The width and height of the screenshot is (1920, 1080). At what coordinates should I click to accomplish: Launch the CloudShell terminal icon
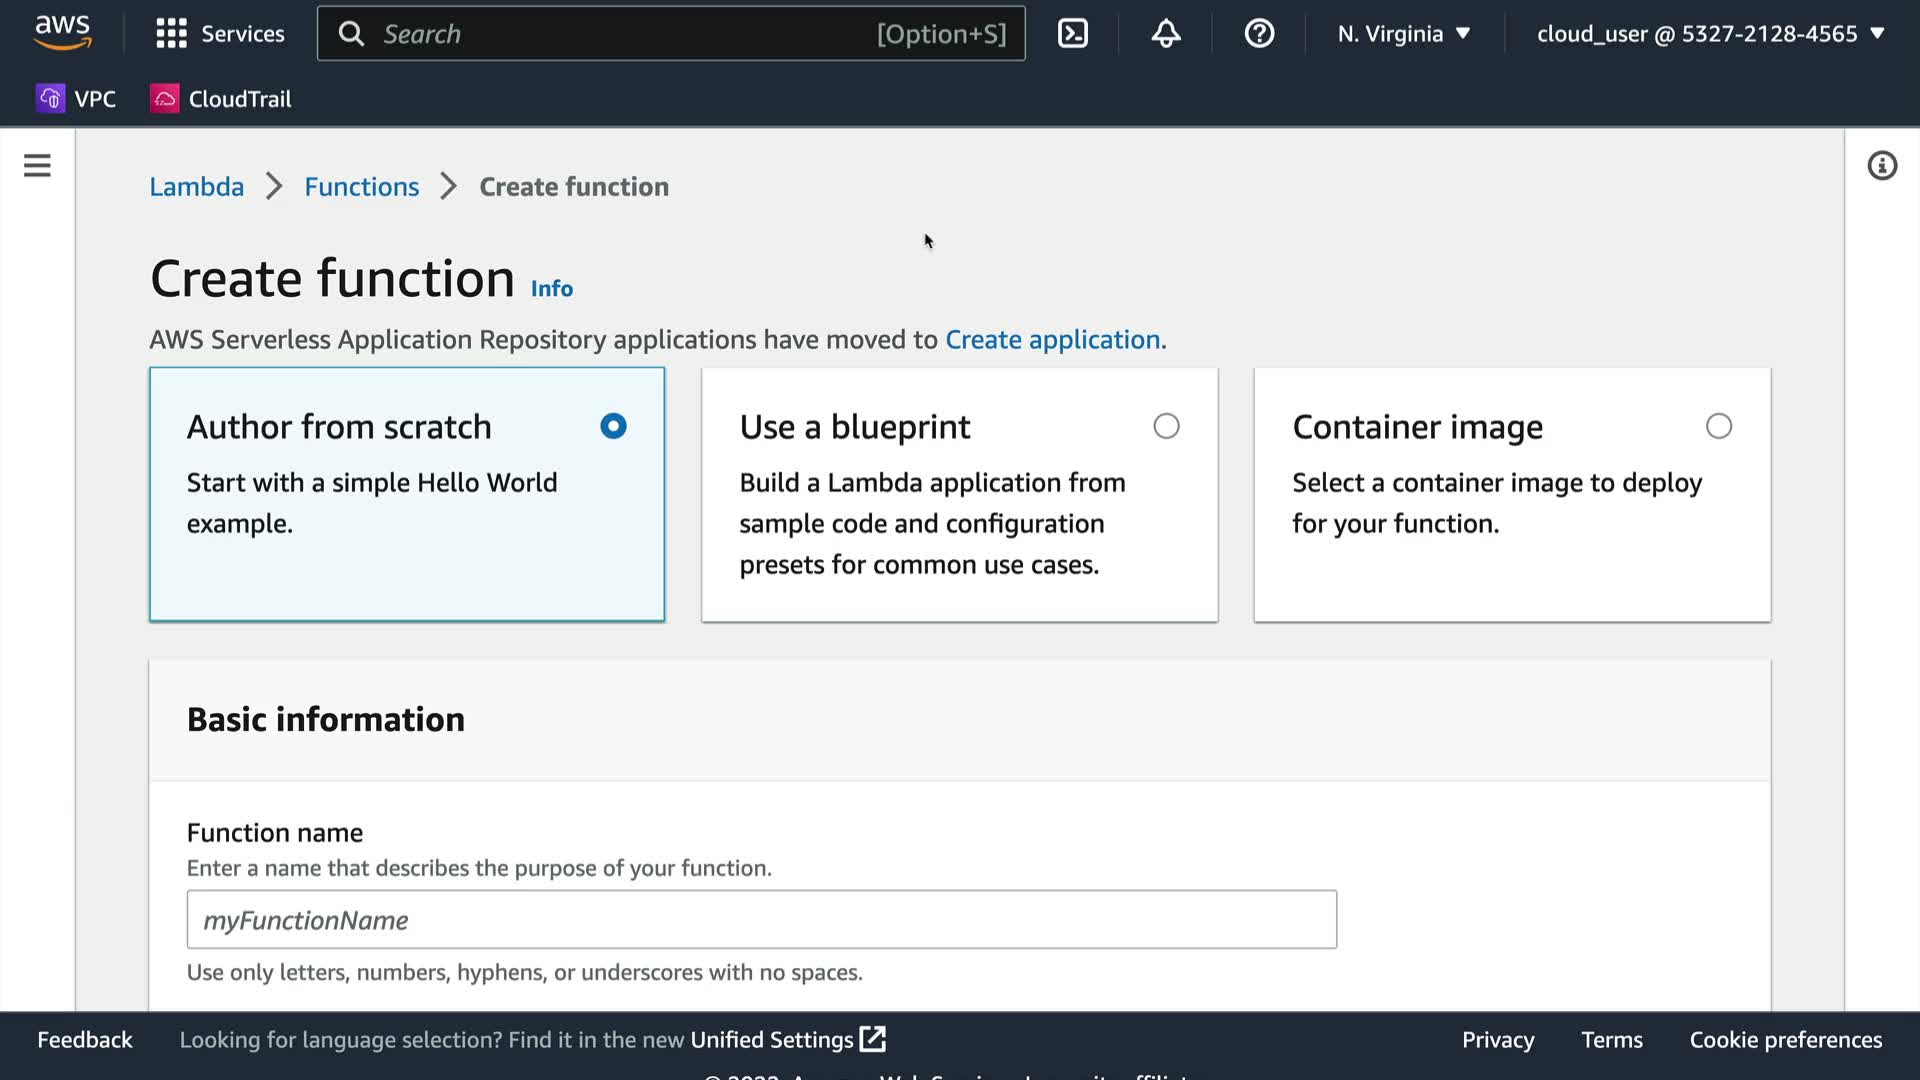1072,34
